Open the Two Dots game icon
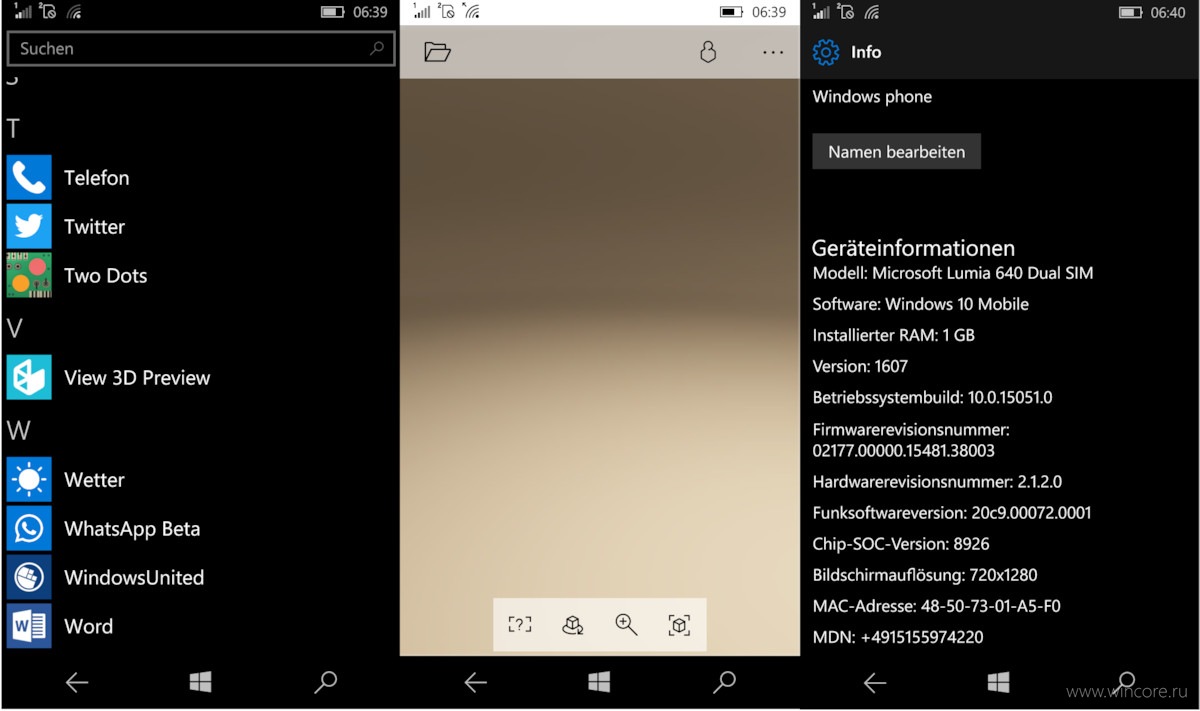 coord(29,275)
